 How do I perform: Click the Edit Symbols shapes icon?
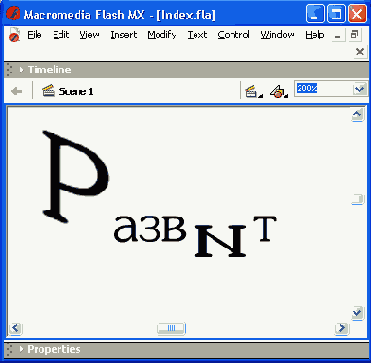click(279, 91)
